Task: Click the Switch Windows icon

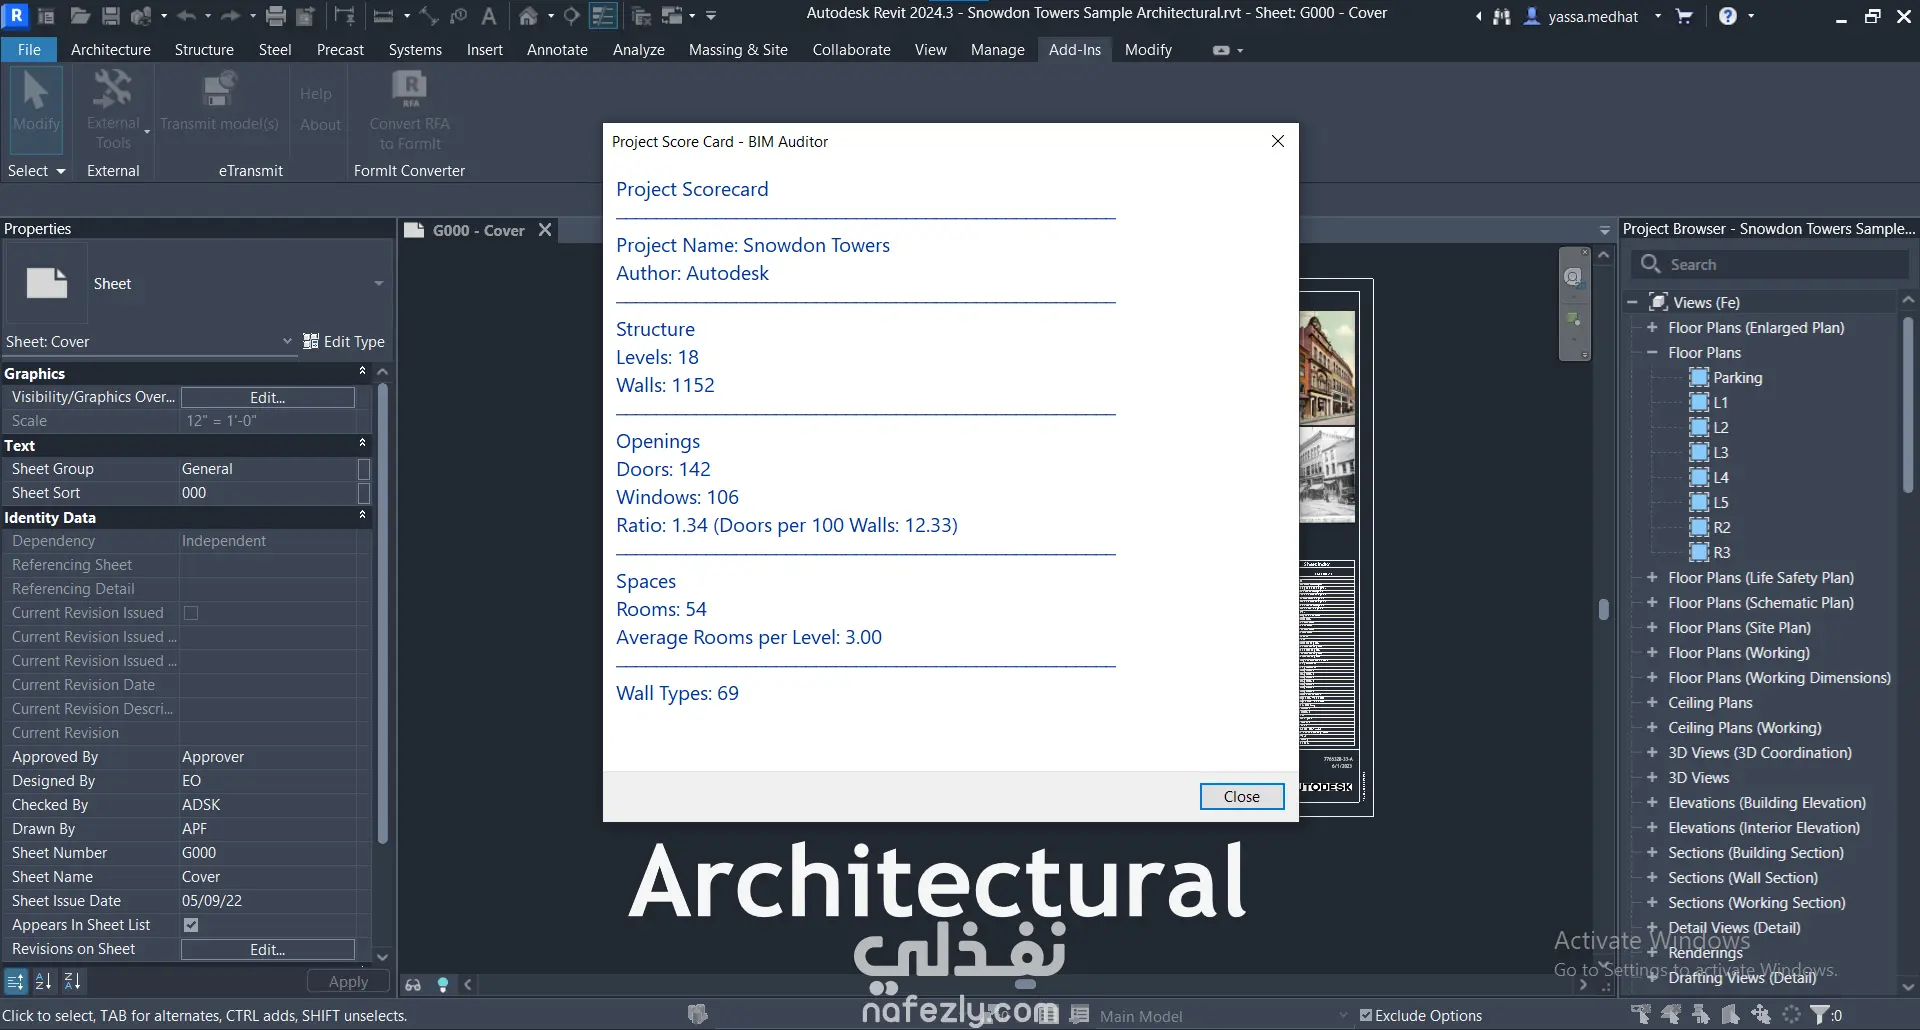Action: coord(672,16)
